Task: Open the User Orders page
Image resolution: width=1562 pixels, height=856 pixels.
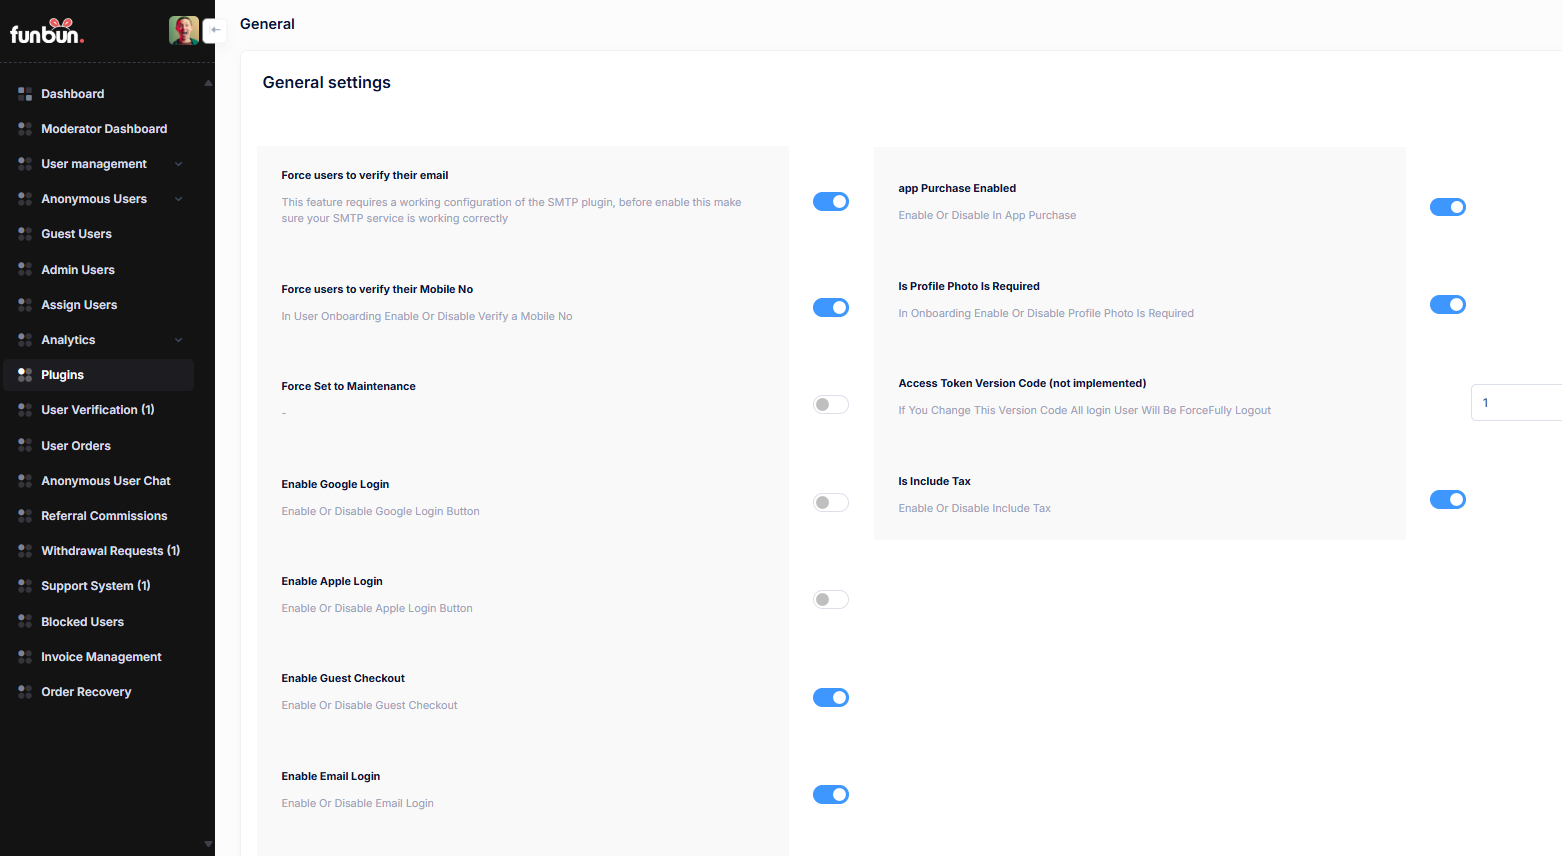Action: (76, 446)
